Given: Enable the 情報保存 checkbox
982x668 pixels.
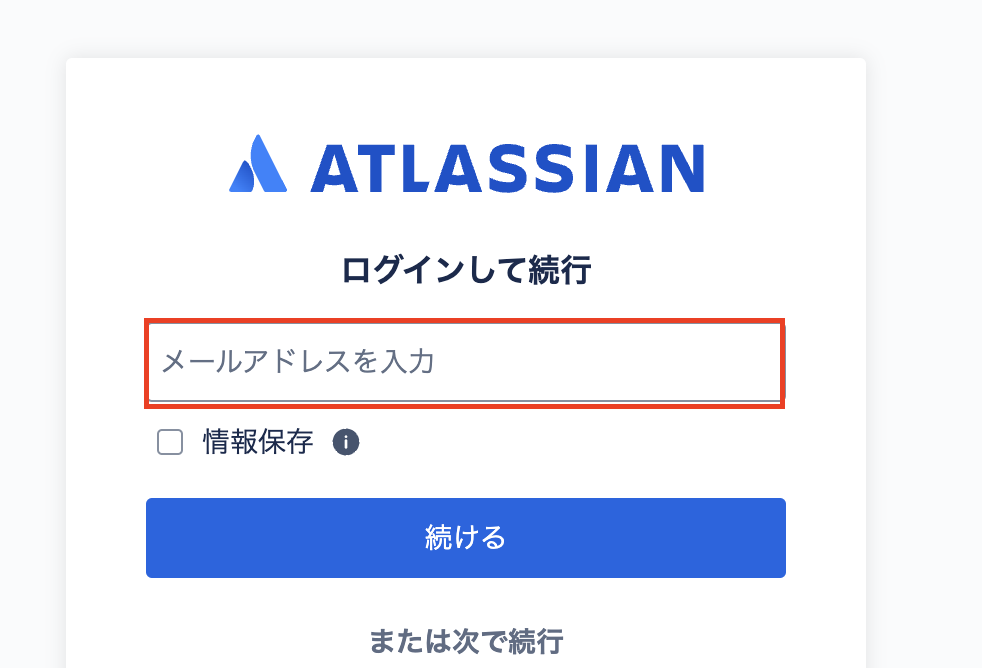Looking at the screenshot, I should pyautogui.click(x=170, y=442).
